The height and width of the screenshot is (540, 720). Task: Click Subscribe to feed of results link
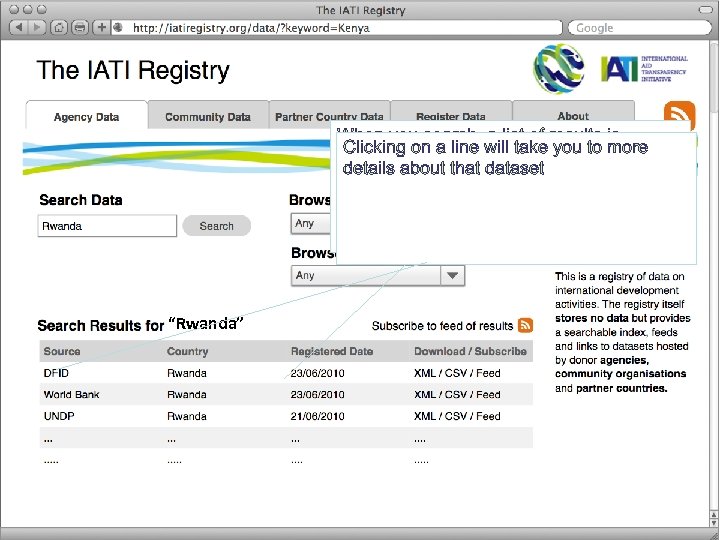442,326
